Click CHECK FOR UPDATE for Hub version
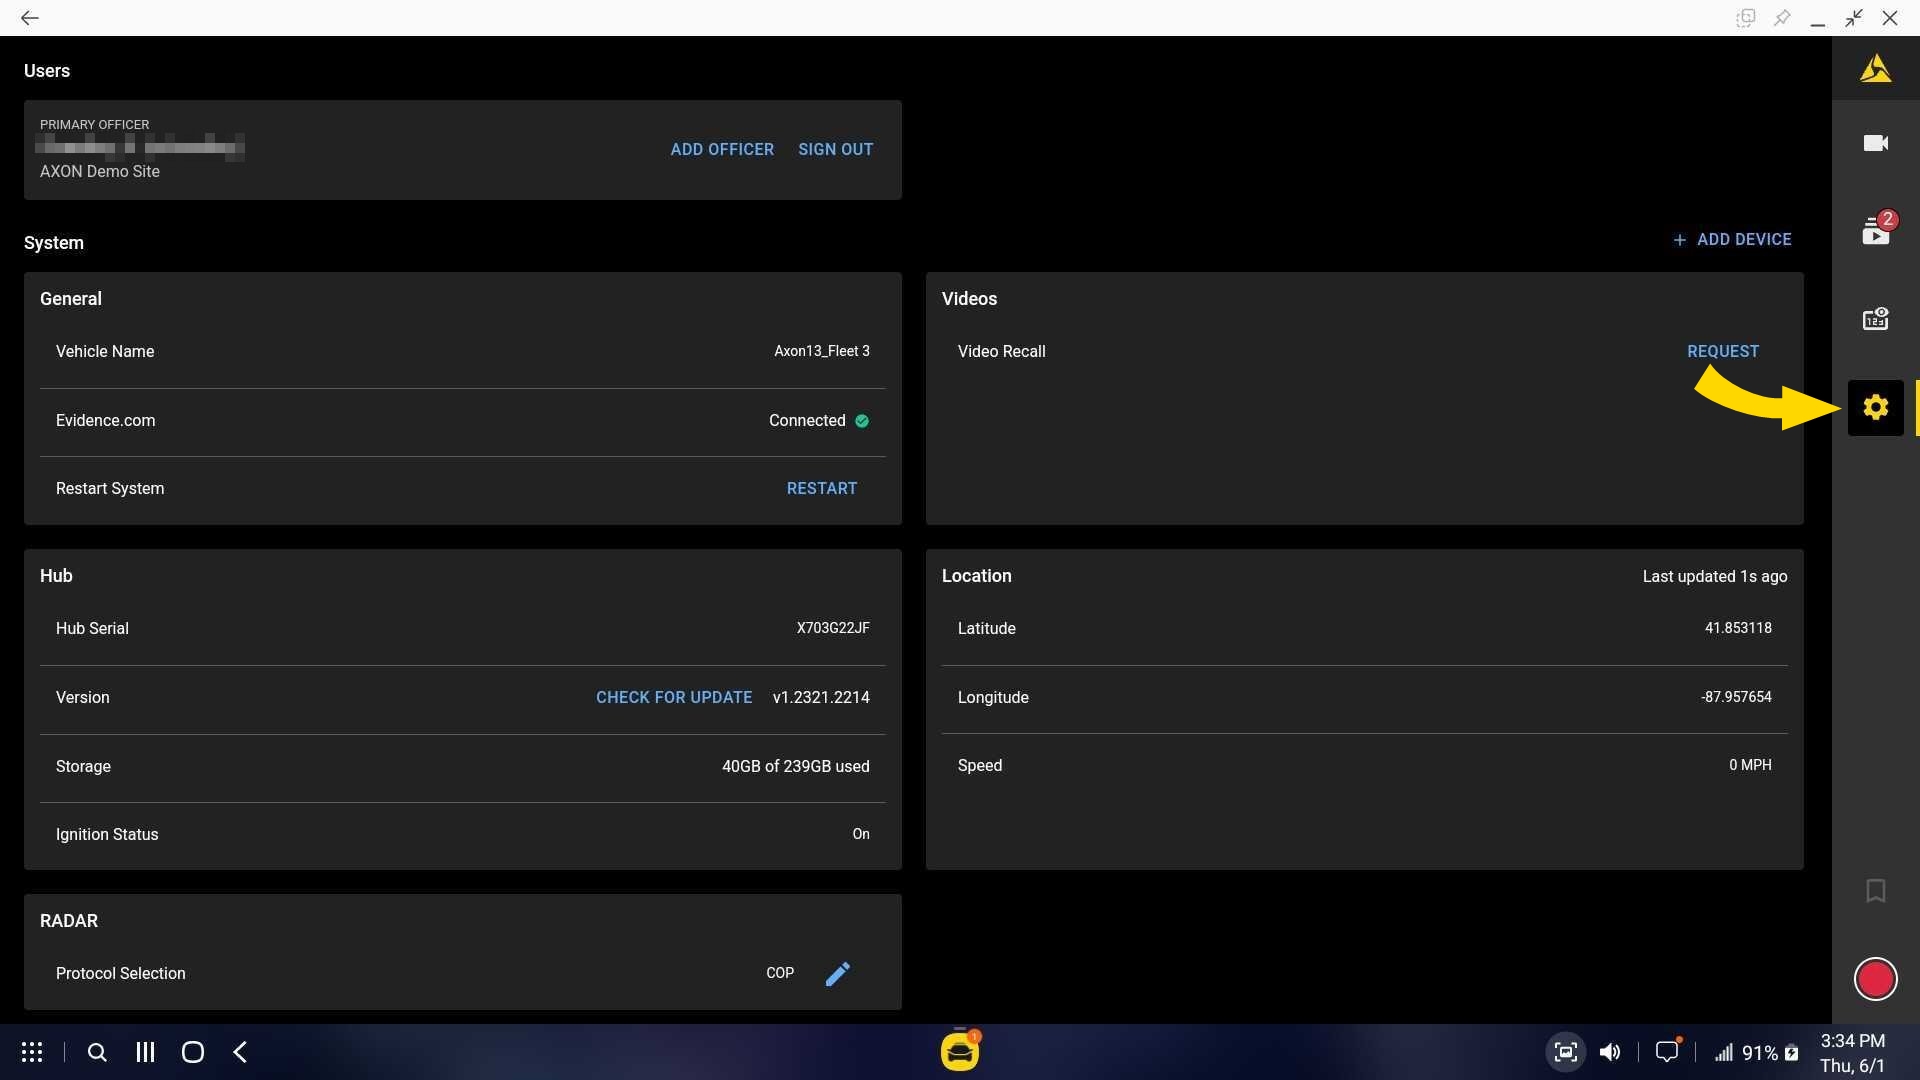 673,697
